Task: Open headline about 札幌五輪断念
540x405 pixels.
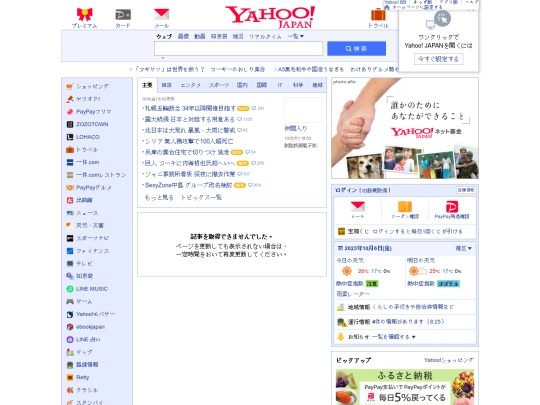Action: click(x=190, y=108)
